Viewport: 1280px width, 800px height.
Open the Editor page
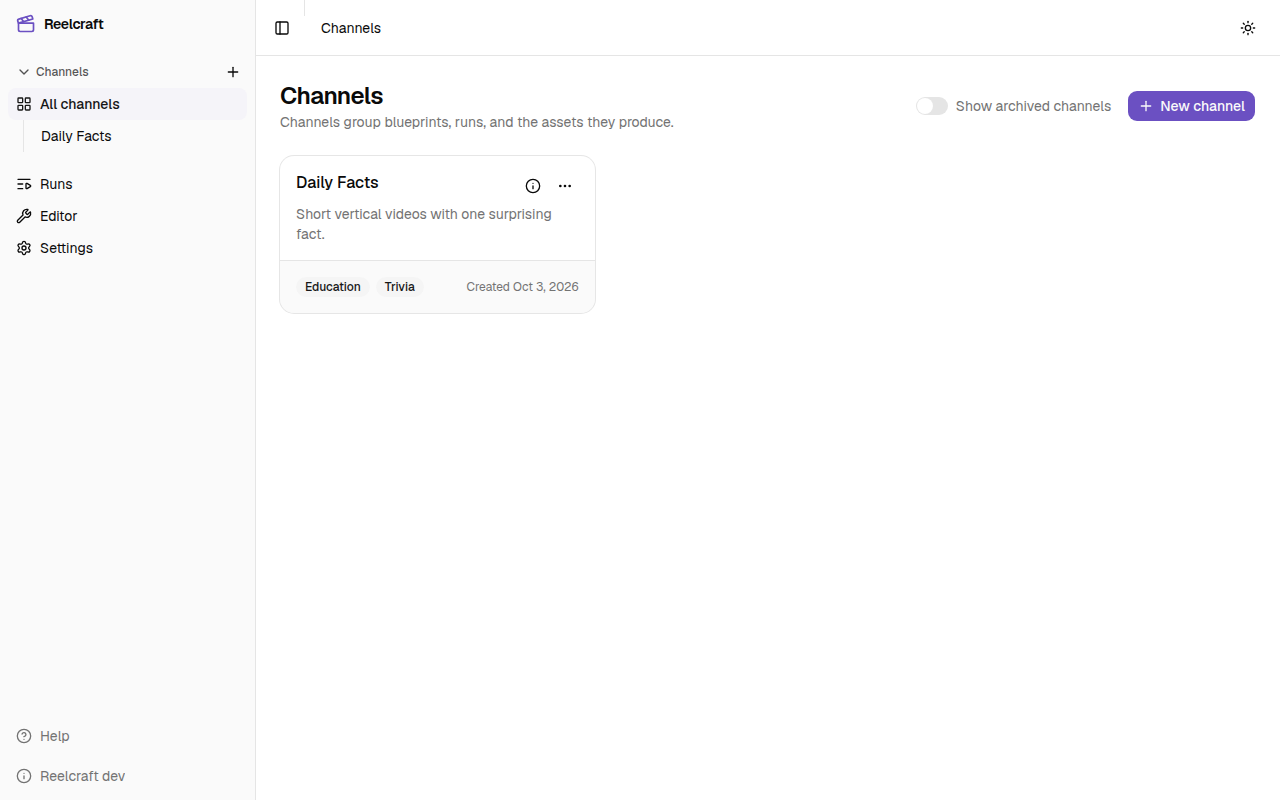click(127, 216)
